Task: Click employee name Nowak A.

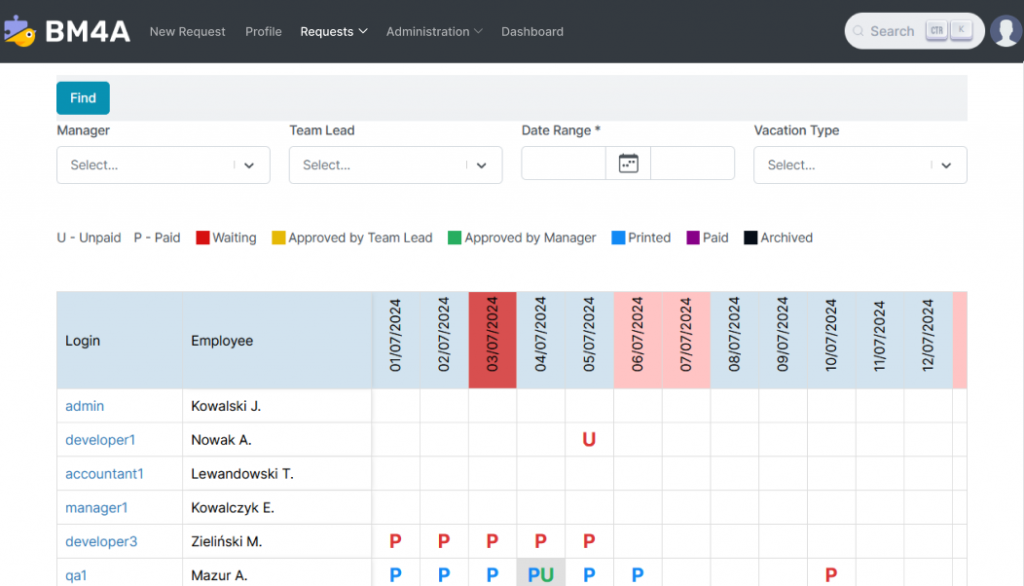Action: pos(221,440)
